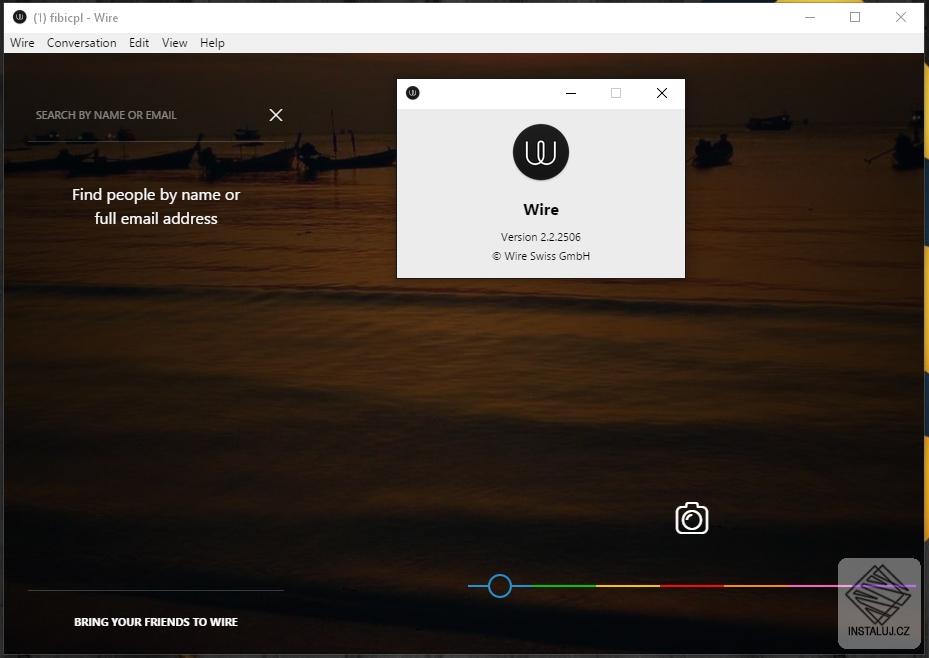The width and height of the screenshot is (929, 658).
Task: Choose the red accent color segment
Action: (x=692, y=586)
